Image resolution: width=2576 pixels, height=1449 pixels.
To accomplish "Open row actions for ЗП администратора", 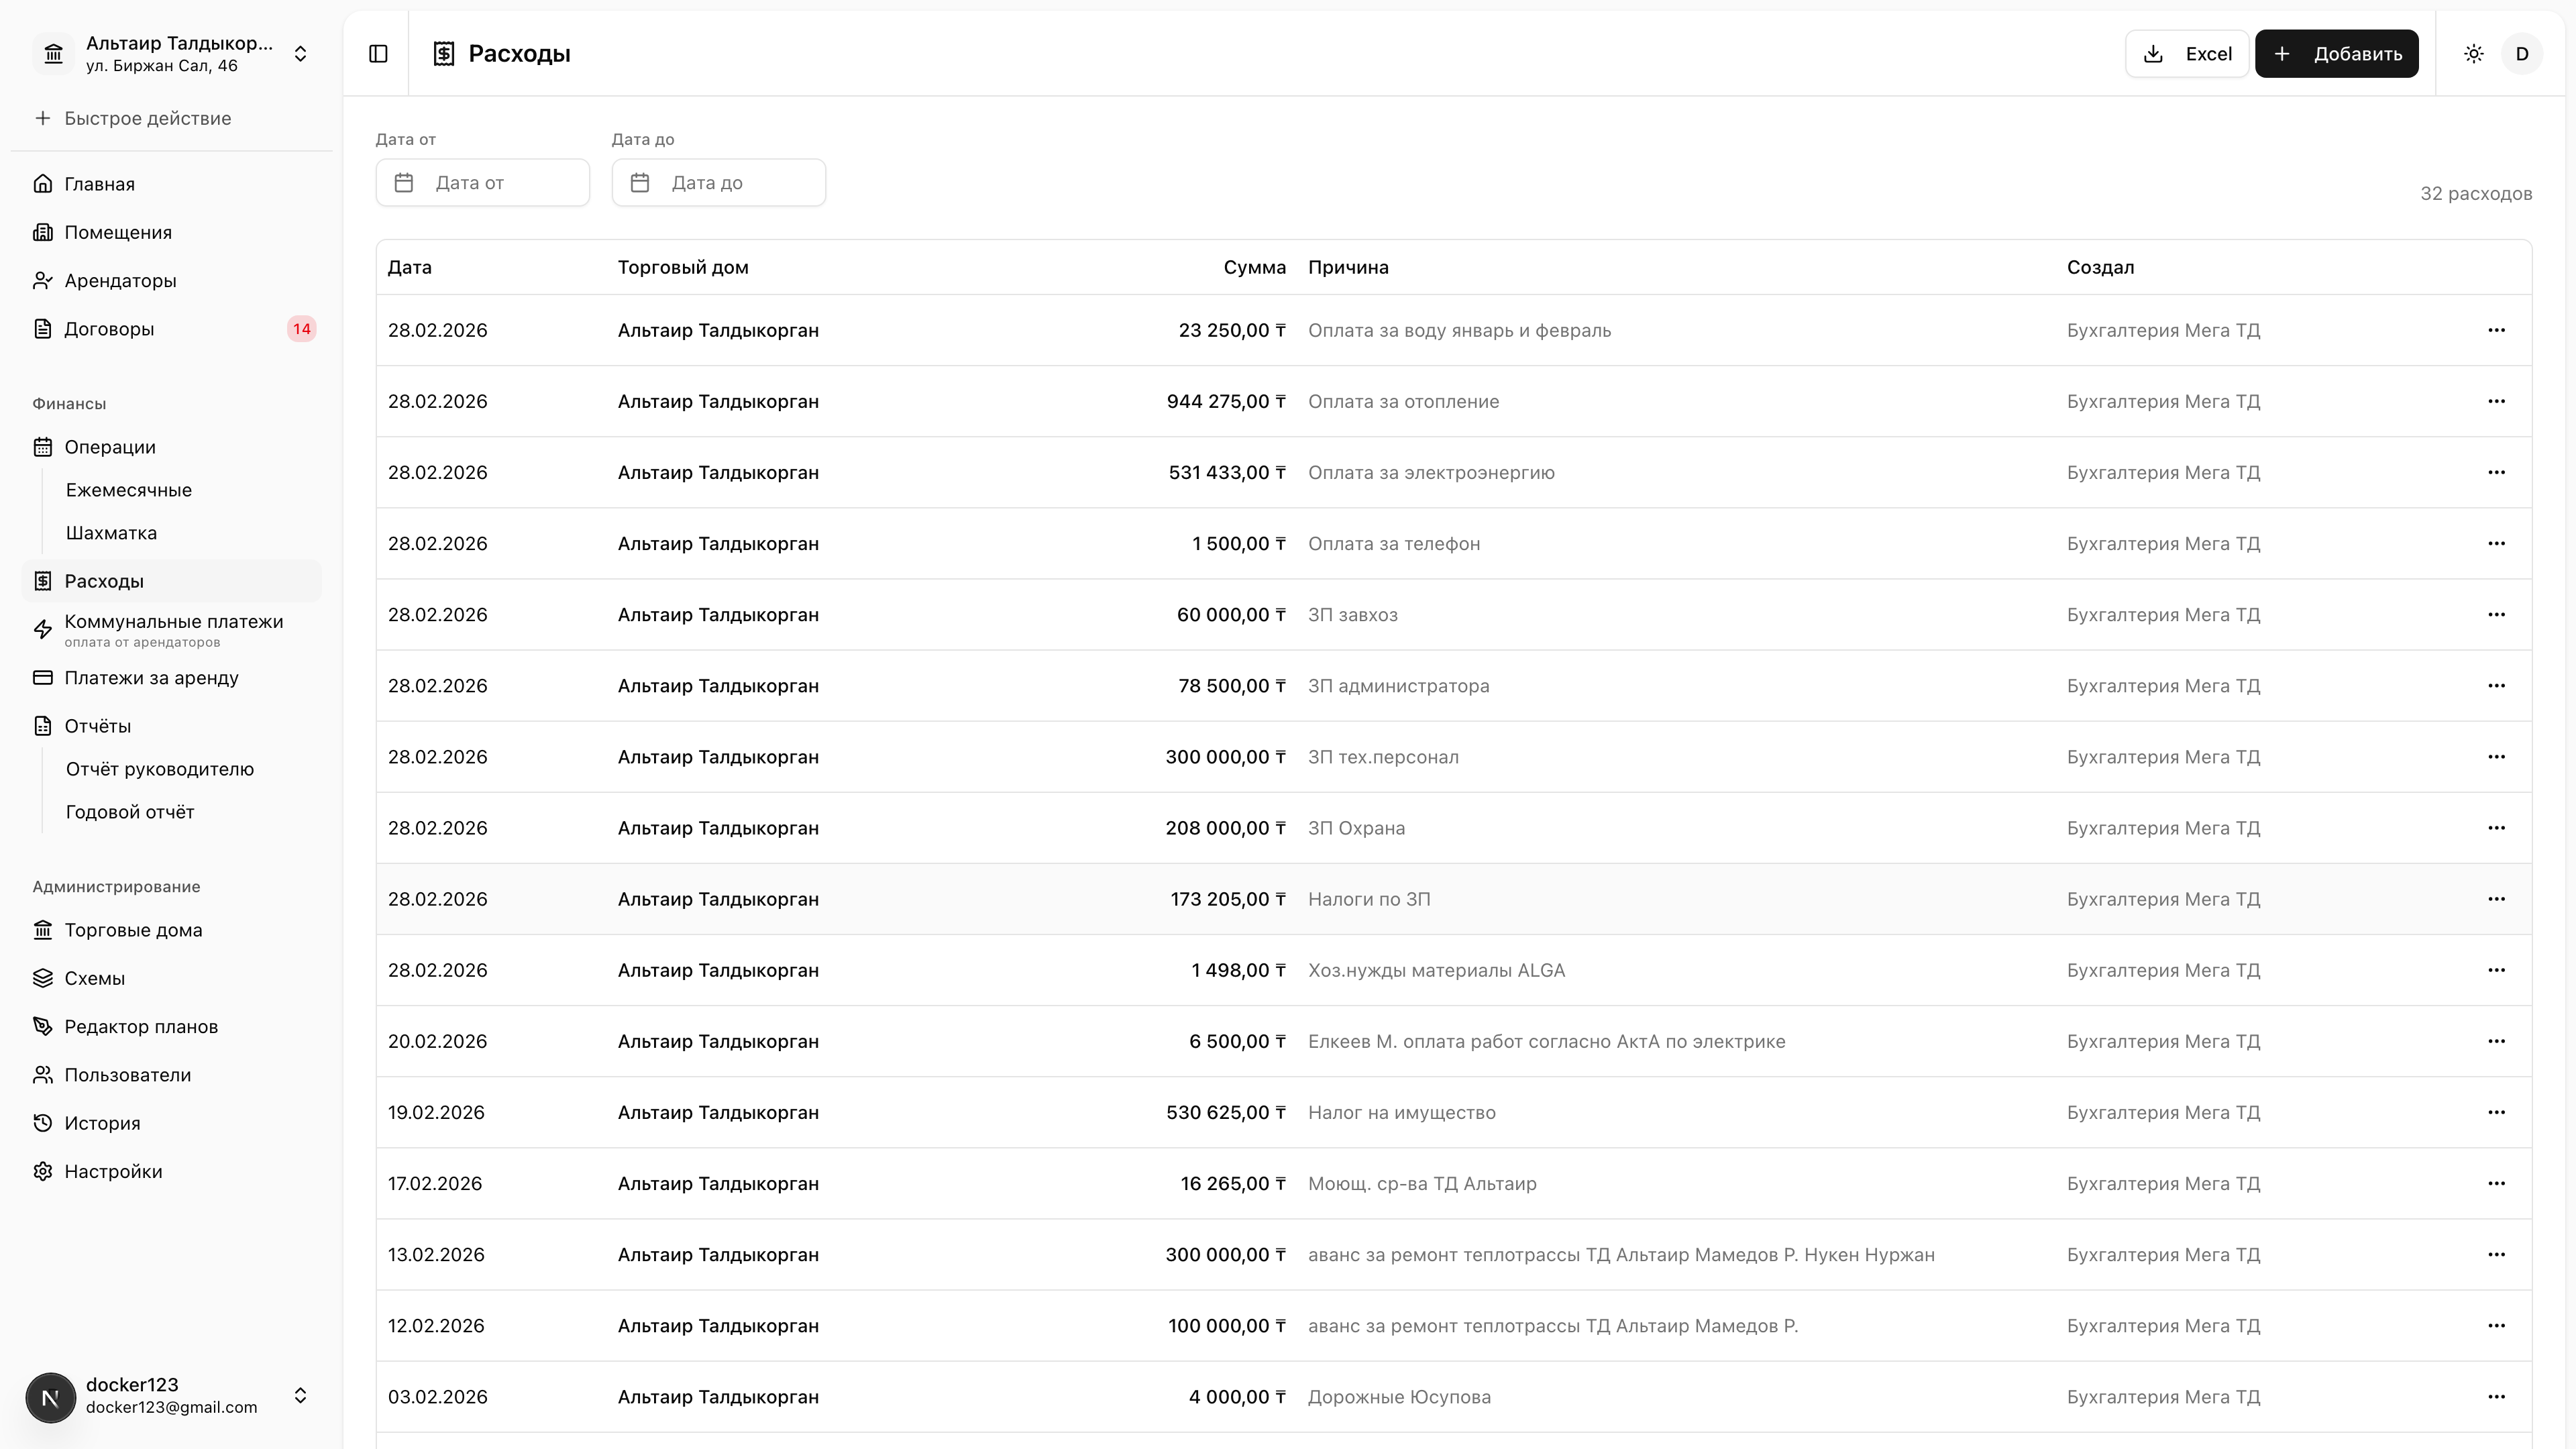I will pyautogui.click(x=2496, y=685).
